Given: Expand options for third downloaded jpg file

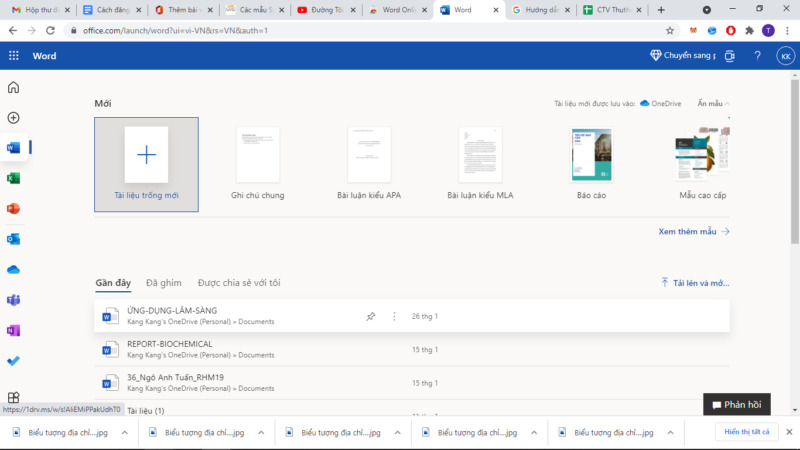Looking at the screenshot, I should (x=397, y=432).
